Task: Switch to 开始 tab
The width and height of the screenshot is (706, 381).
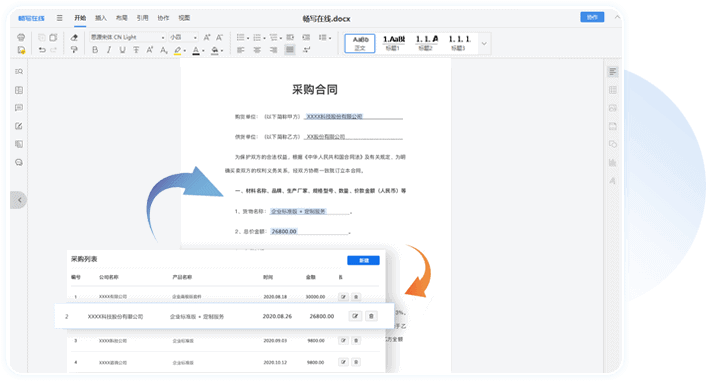Action: click(x=80, y=18)
